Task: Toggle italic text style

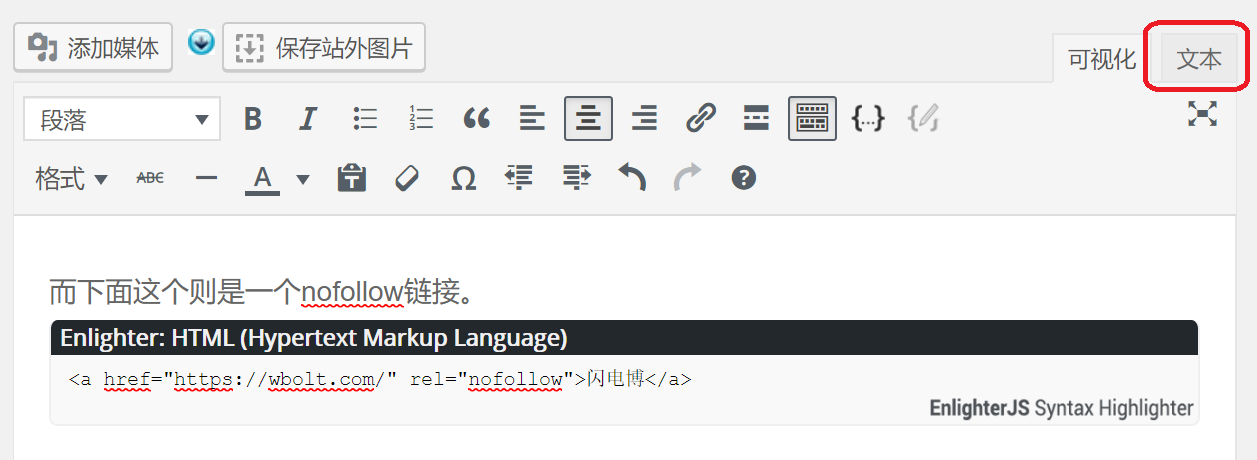Action: (308, 119)
